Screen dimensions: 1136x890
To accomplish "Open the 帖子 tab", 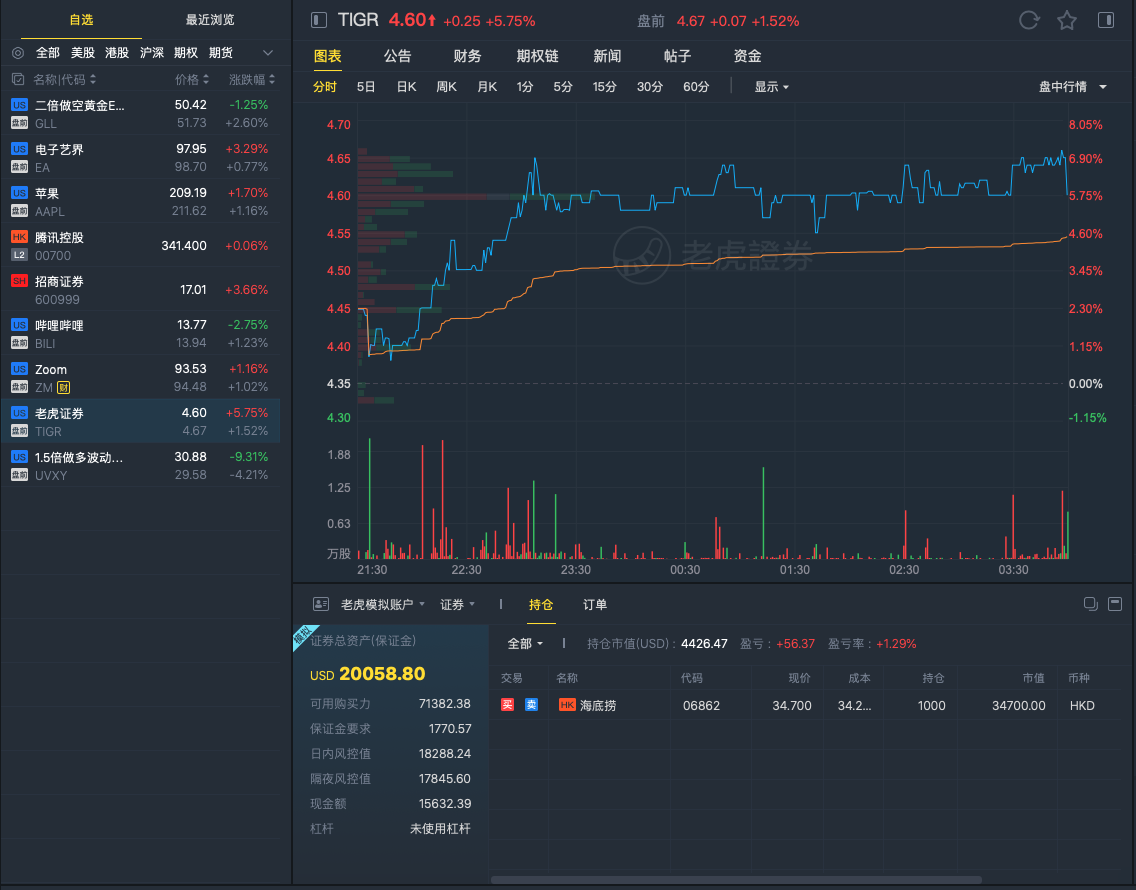I will pyautogui.click(x=677, y=56).
